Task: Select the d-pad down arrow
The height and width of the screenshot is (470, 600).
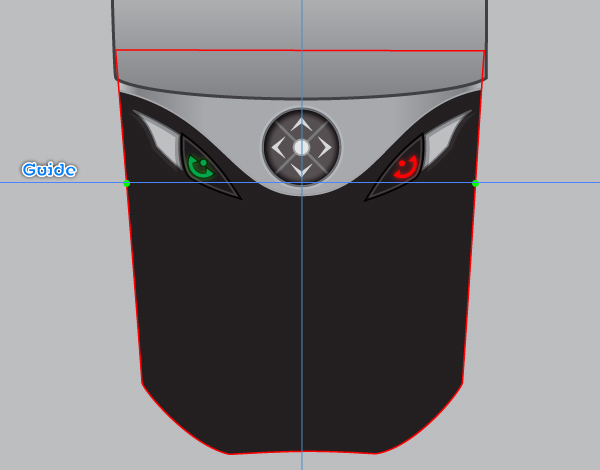Action: [302, 170]
